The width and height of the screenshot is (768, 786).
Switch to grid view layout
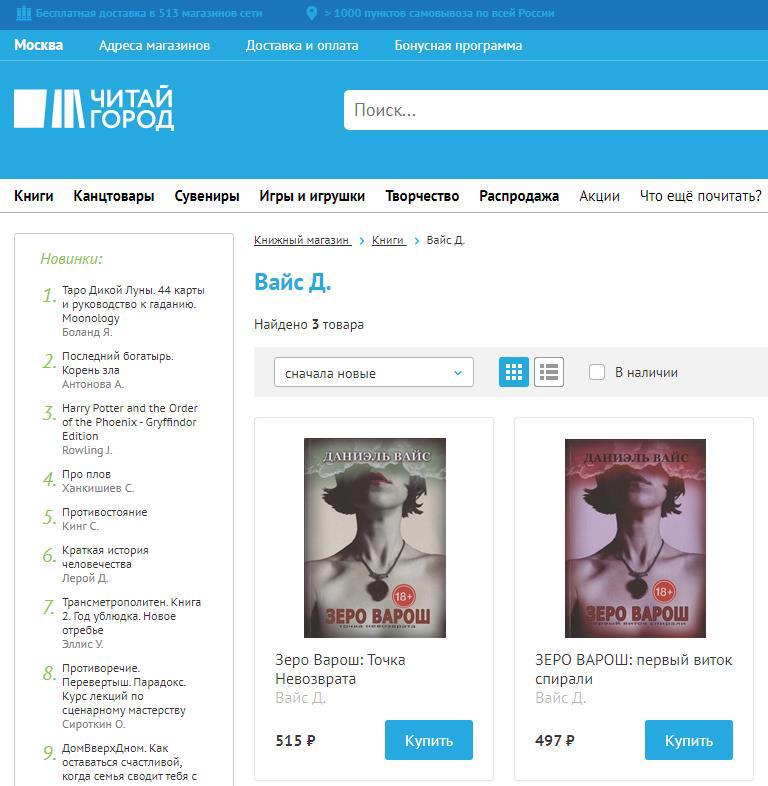pyautogui.click(x=514, y=372)
